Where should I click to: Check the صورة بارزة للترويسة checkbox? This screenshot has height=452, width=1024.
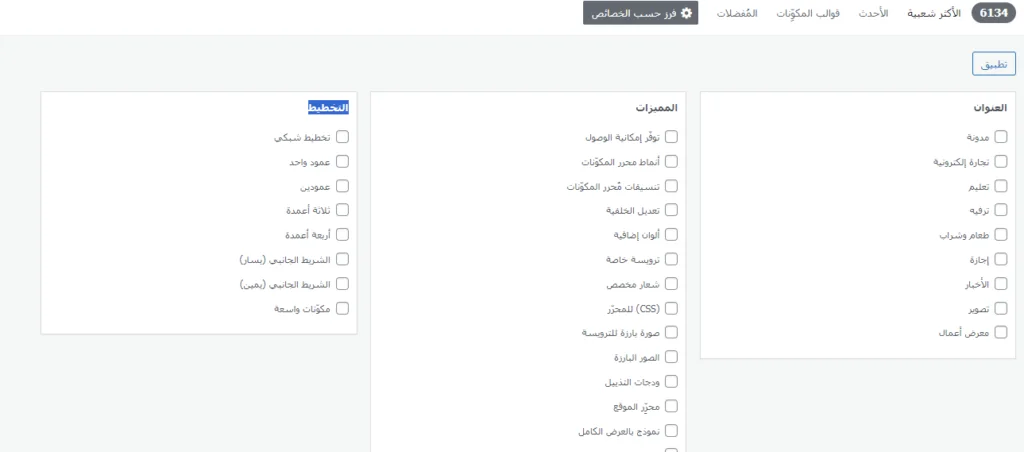[671, 332]
